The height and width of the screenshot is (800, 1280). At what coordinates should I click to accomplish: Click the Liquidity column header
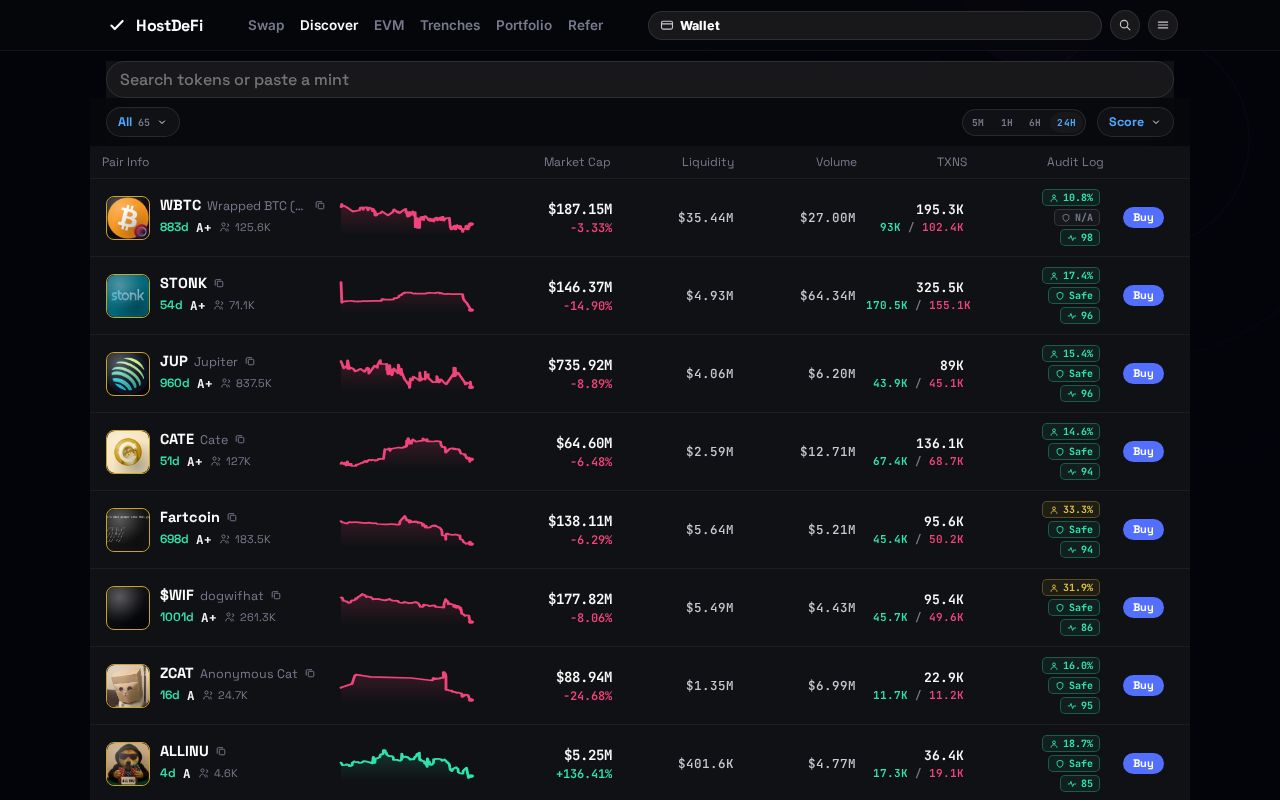708,162
